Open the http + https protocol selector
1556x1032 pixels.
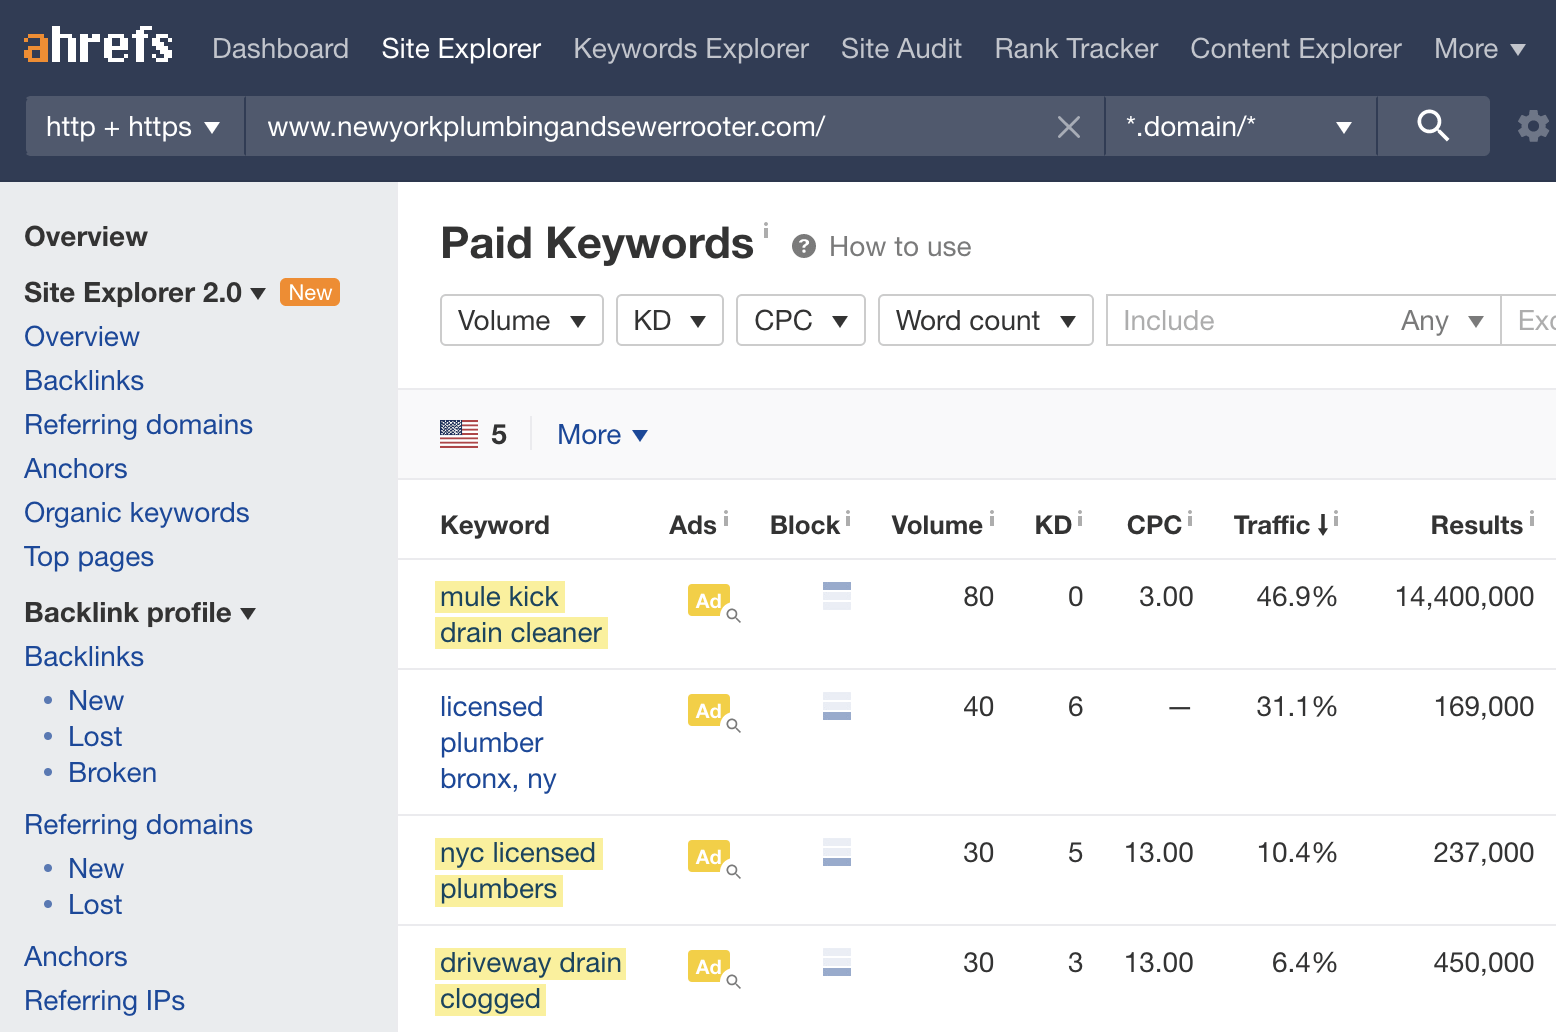click(132, 126)
